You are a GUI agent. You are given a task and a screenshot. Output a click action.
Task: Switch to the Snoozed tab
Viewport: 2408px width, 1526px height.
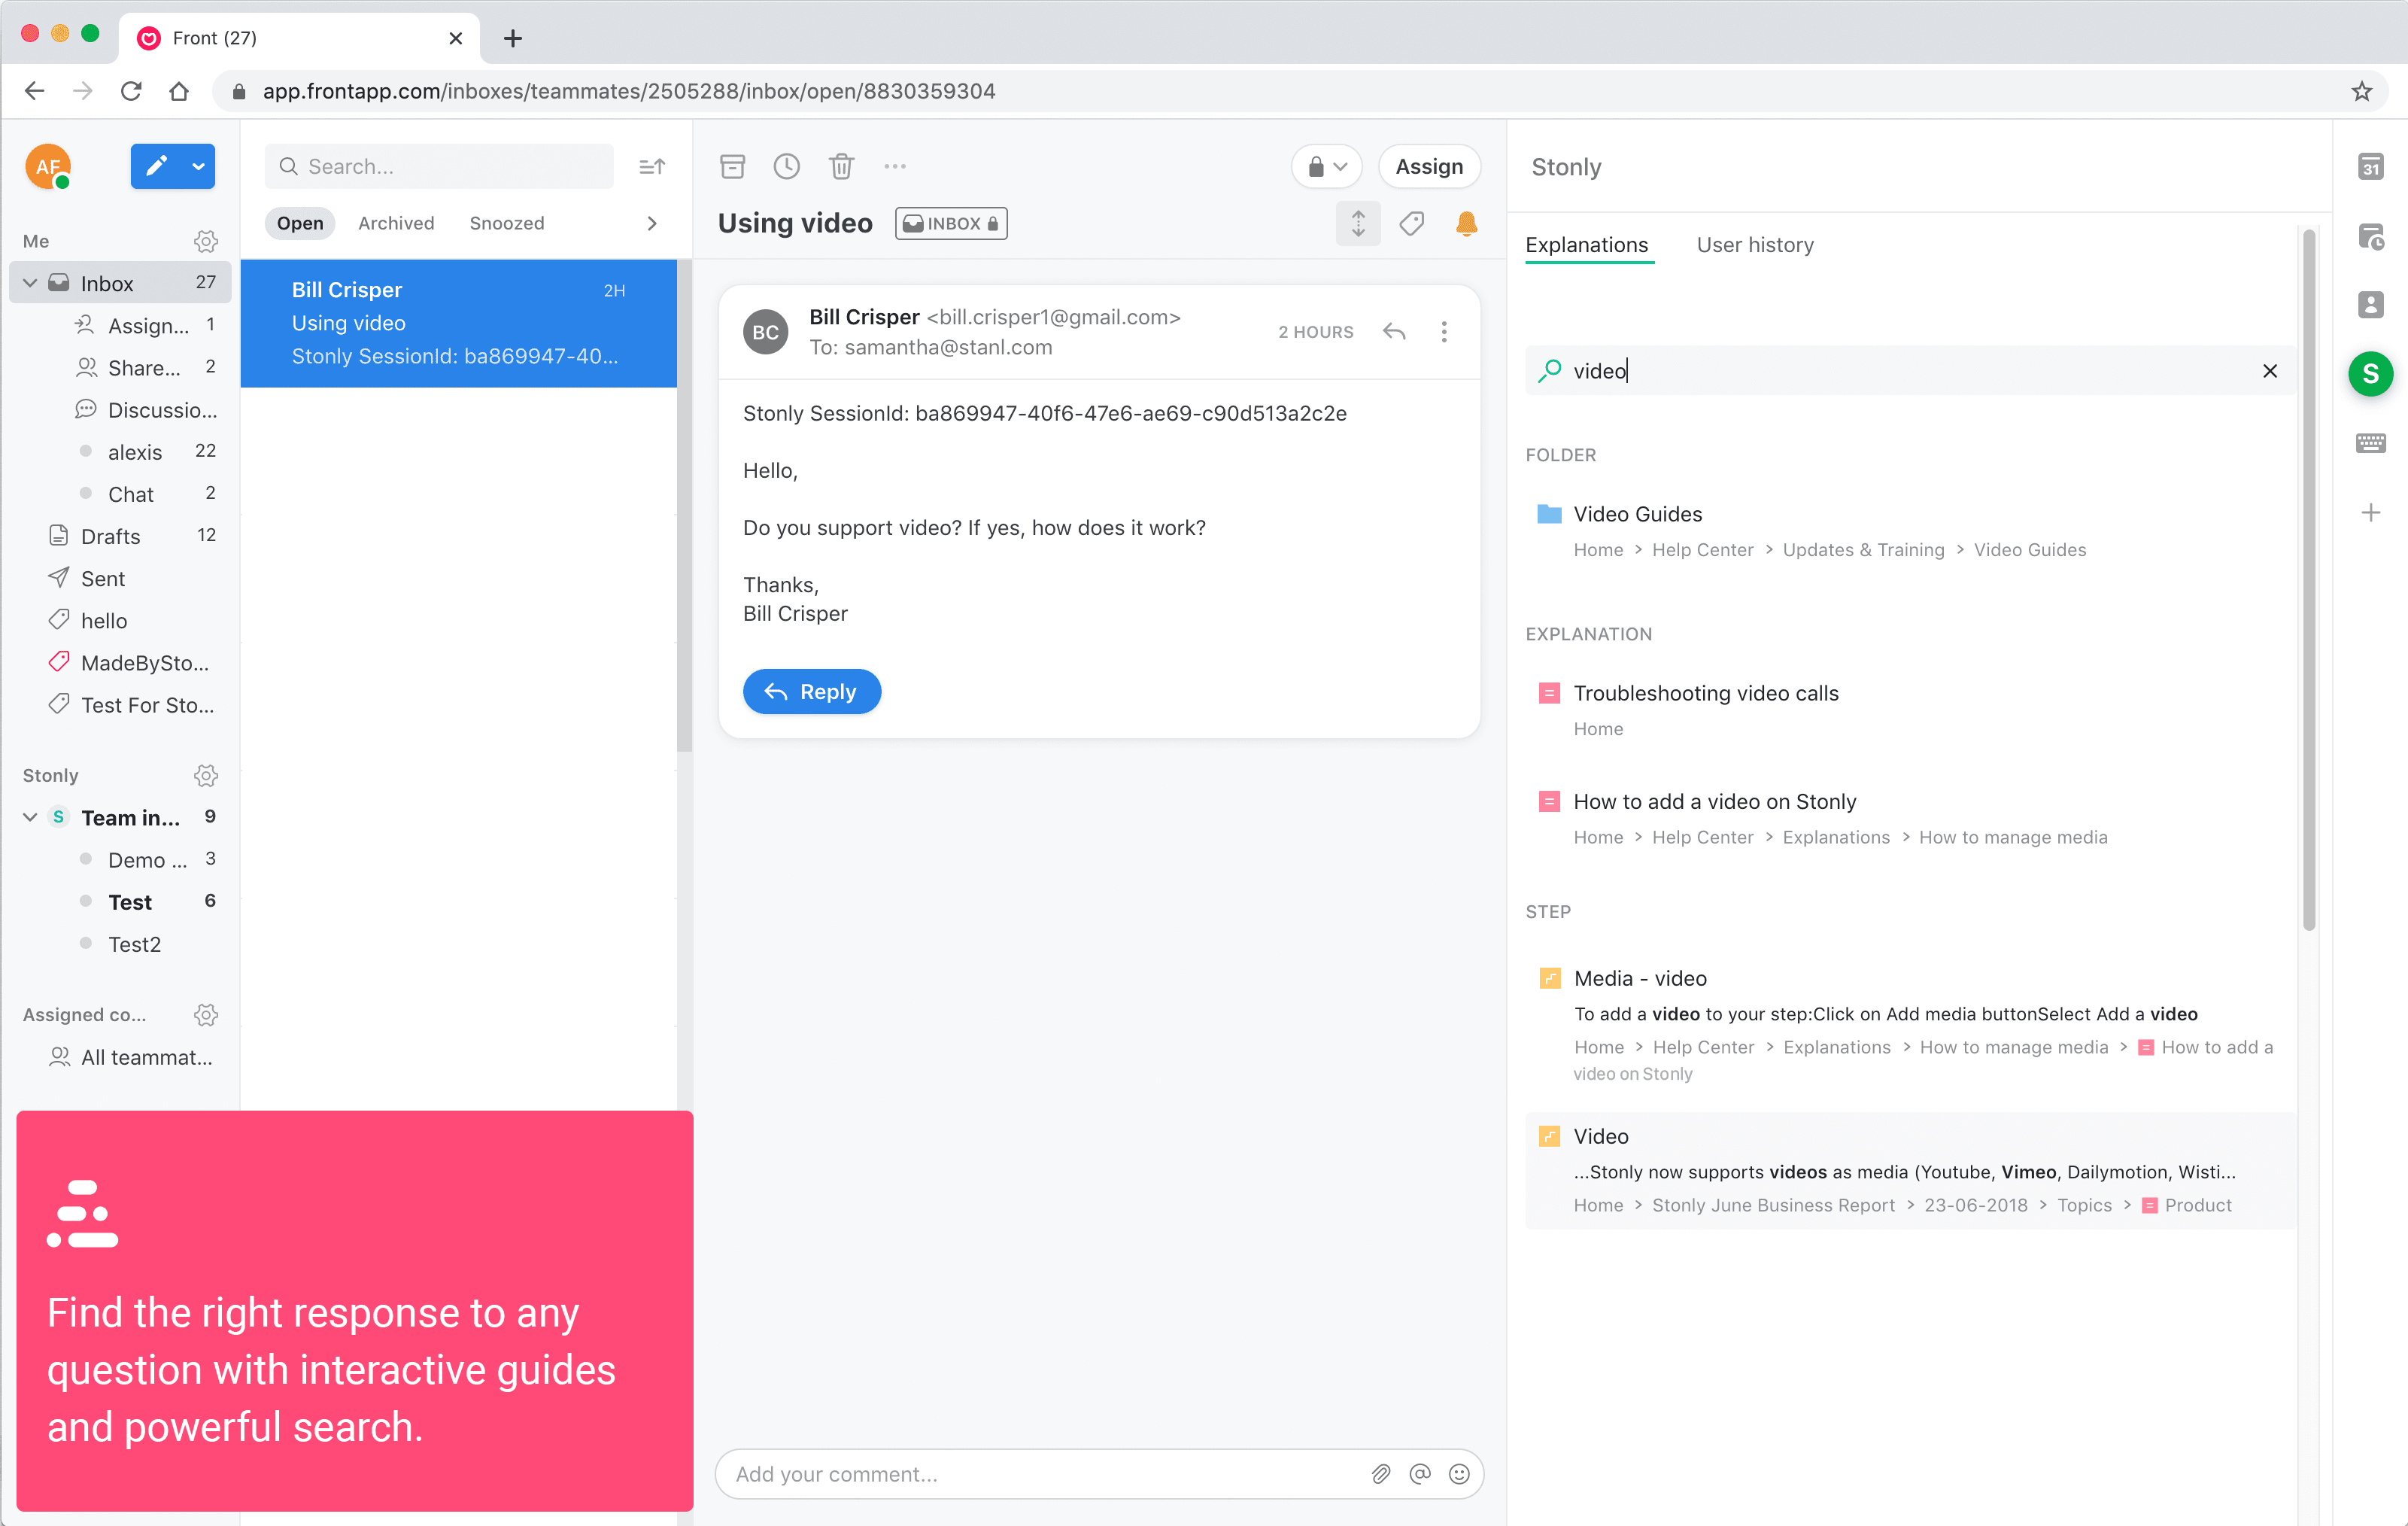507,223
